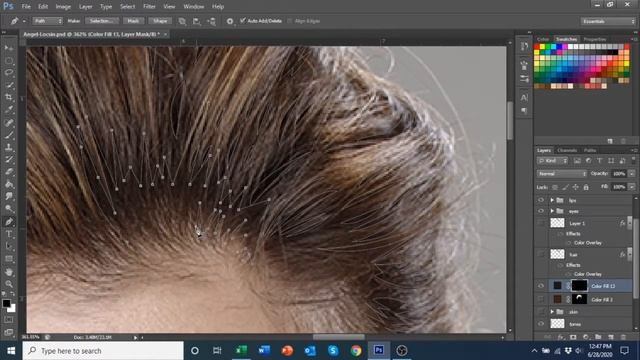Image resolution: width=640 pixels, height=360 pixels.
Task: Add a layer style fx
Action: pyautogui.click(x=561, y=337)
